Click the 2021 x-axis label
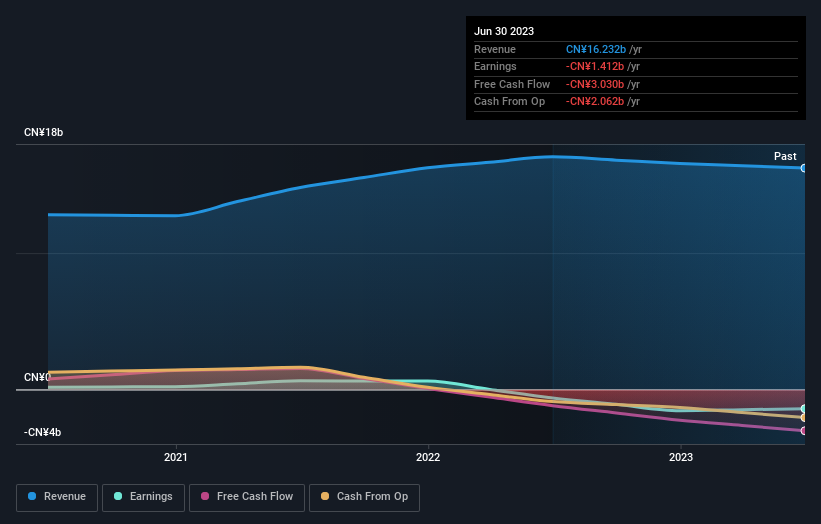 175,457
